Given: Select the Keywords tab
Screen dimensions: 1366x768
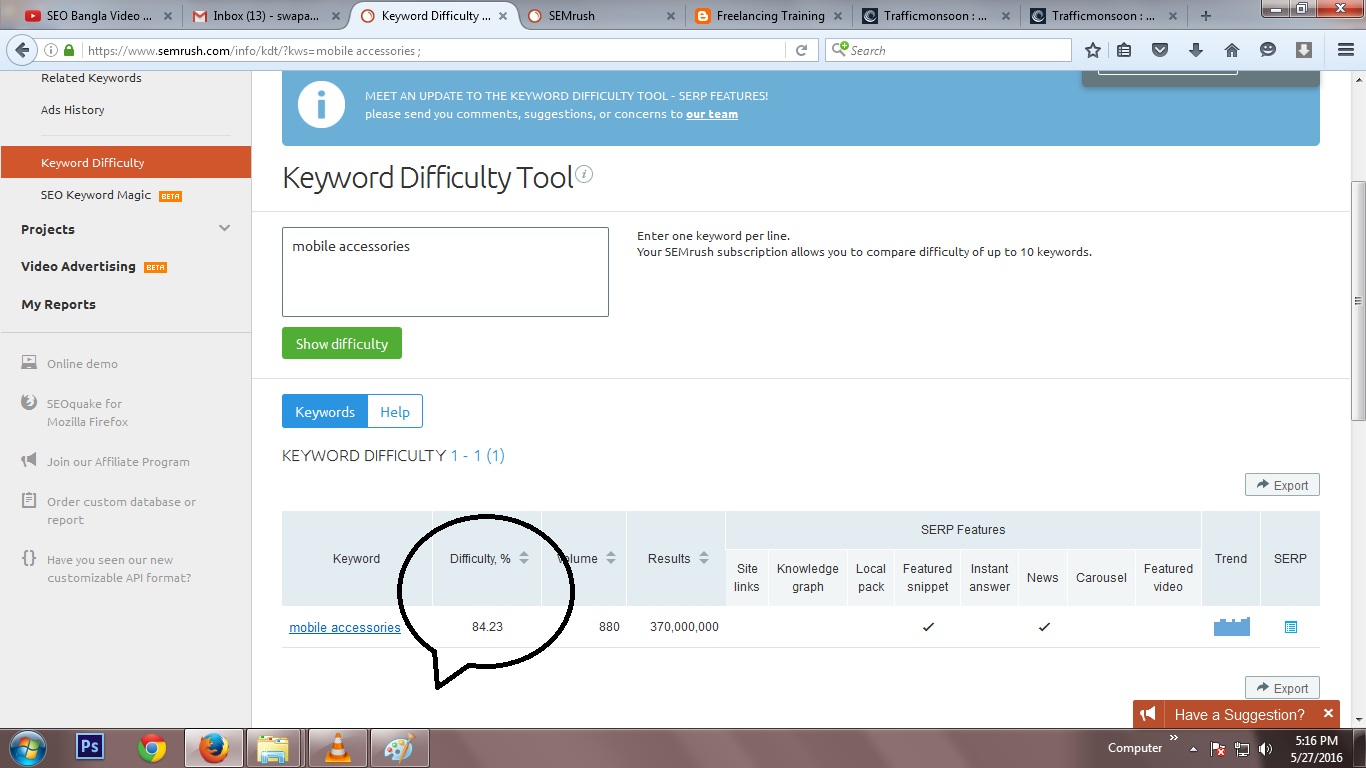Looking at the screenshot, I should point(325,412).
